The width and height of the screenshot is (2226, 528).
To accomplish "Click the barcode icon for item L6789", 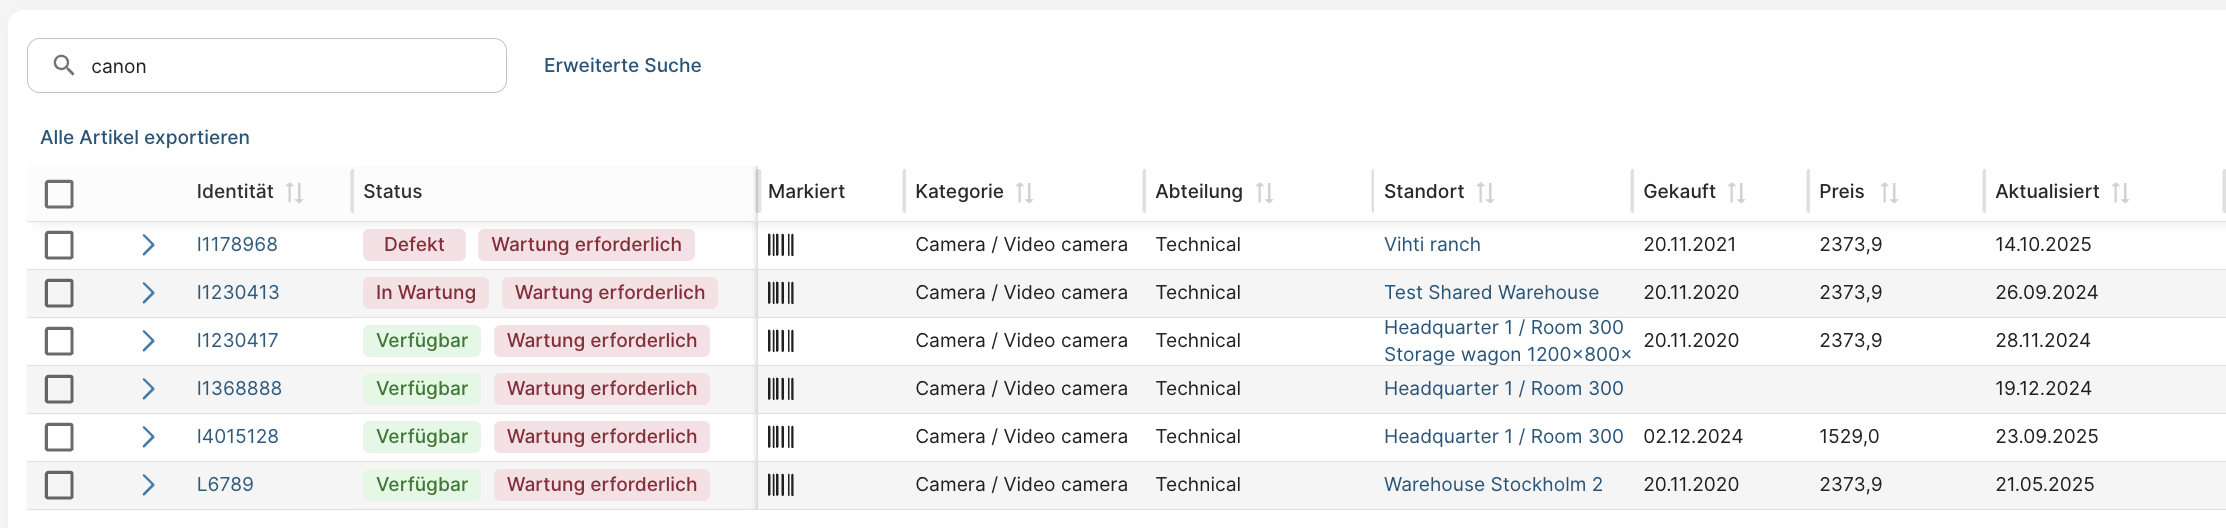I will [780, 485].
